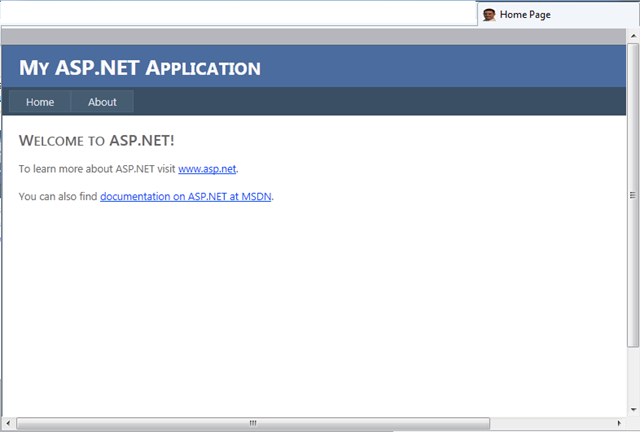Click the vertical scrollbar thumb
This screenshot has height=432, width=640.
633,195
